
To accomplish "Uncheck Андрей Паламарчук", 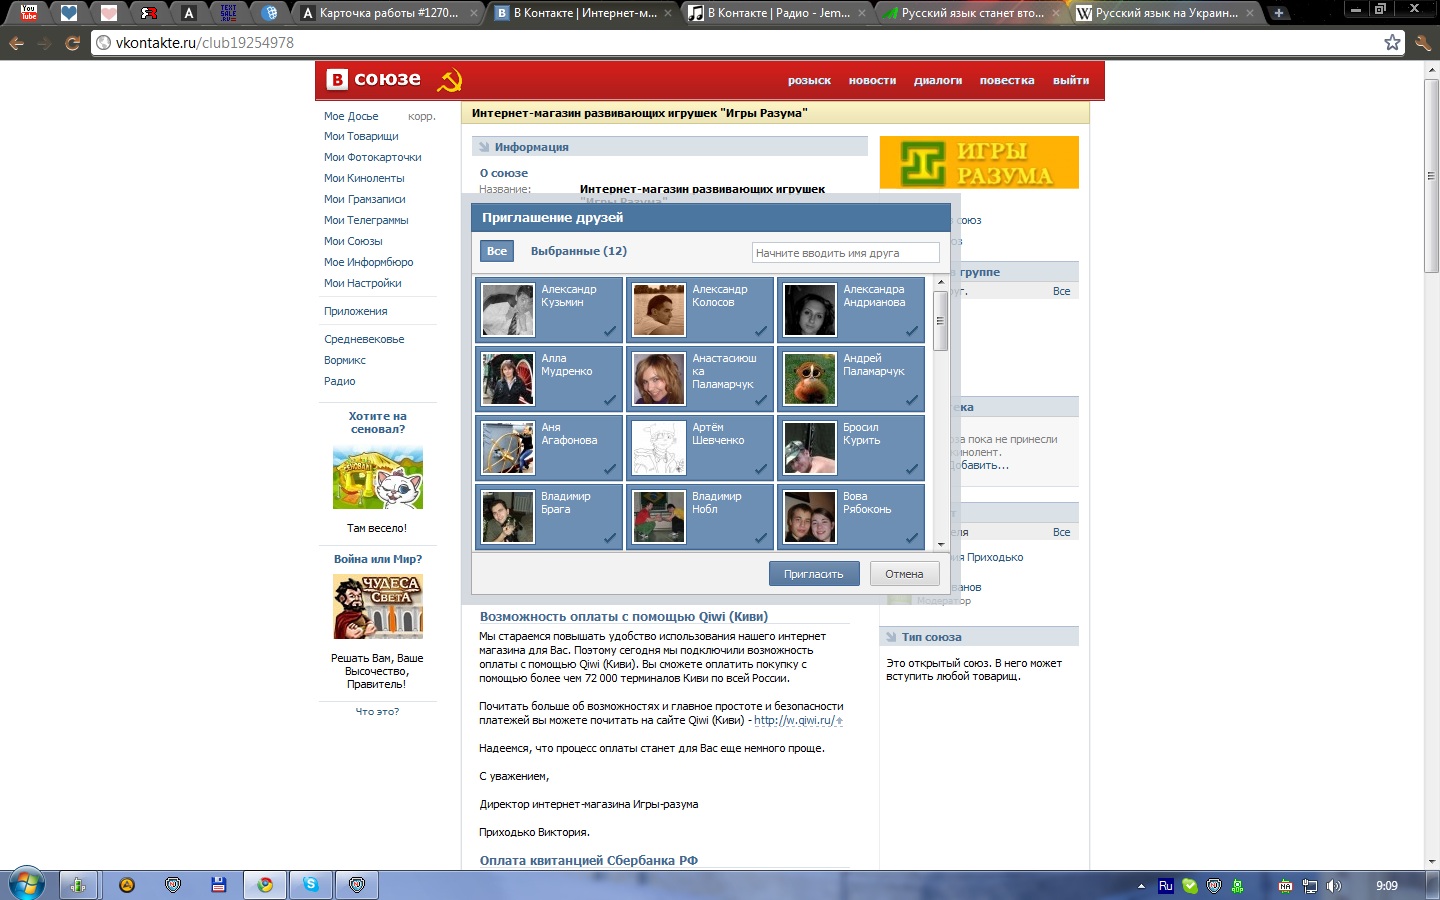I will coord(851,379).
